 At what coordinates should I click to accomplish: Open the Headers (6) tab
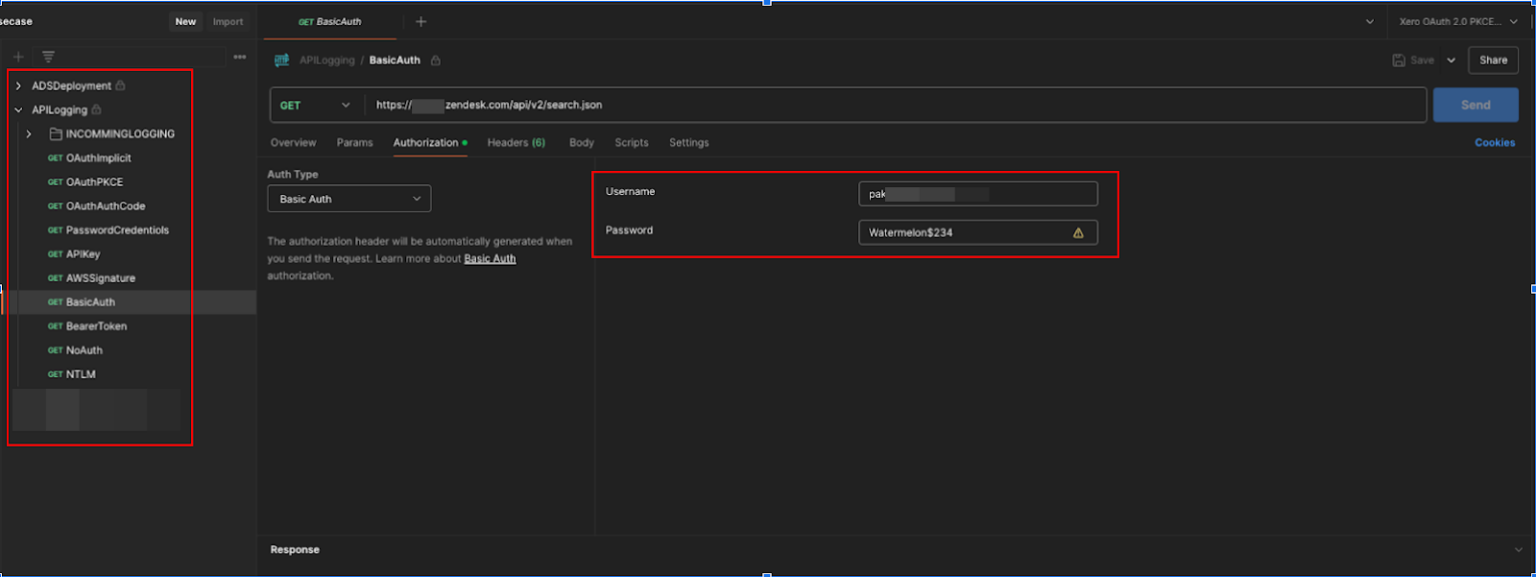tap(516, 143)
